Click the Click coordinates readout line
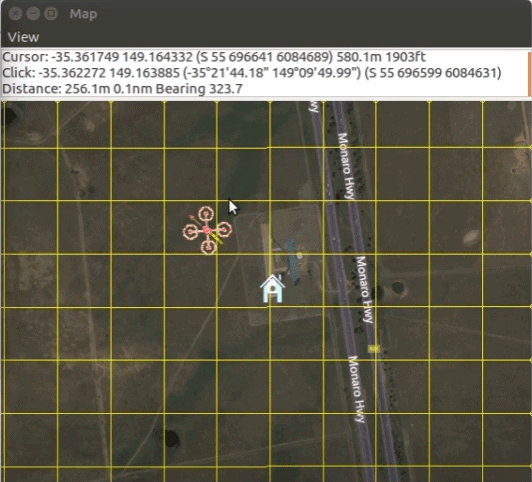The image size is (532, 482). [x=251, y=73]
